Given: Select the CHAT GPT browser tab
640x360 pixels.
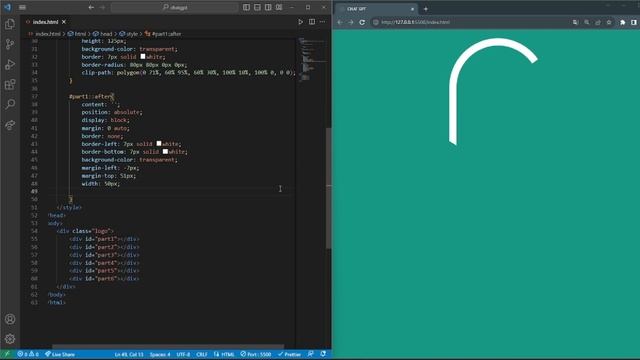Looking at the screenshot, I should (376, 9).
